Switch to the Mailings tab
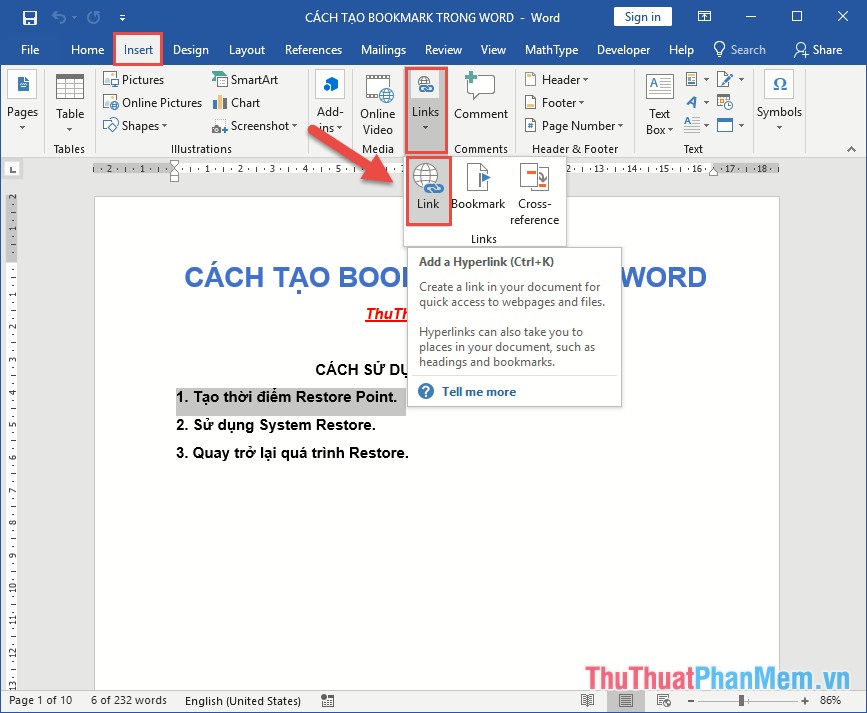Viewport: 867px width, 713px height. 383,49
